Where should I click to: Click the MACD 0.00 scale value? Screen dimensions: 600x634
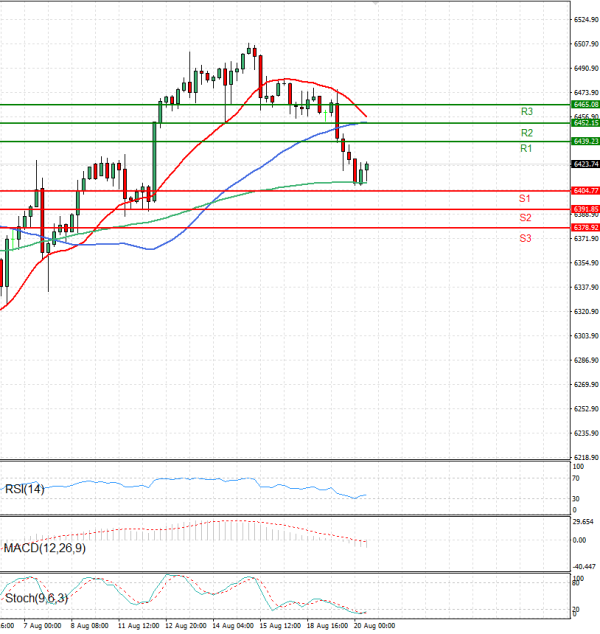tap(579, 541)
